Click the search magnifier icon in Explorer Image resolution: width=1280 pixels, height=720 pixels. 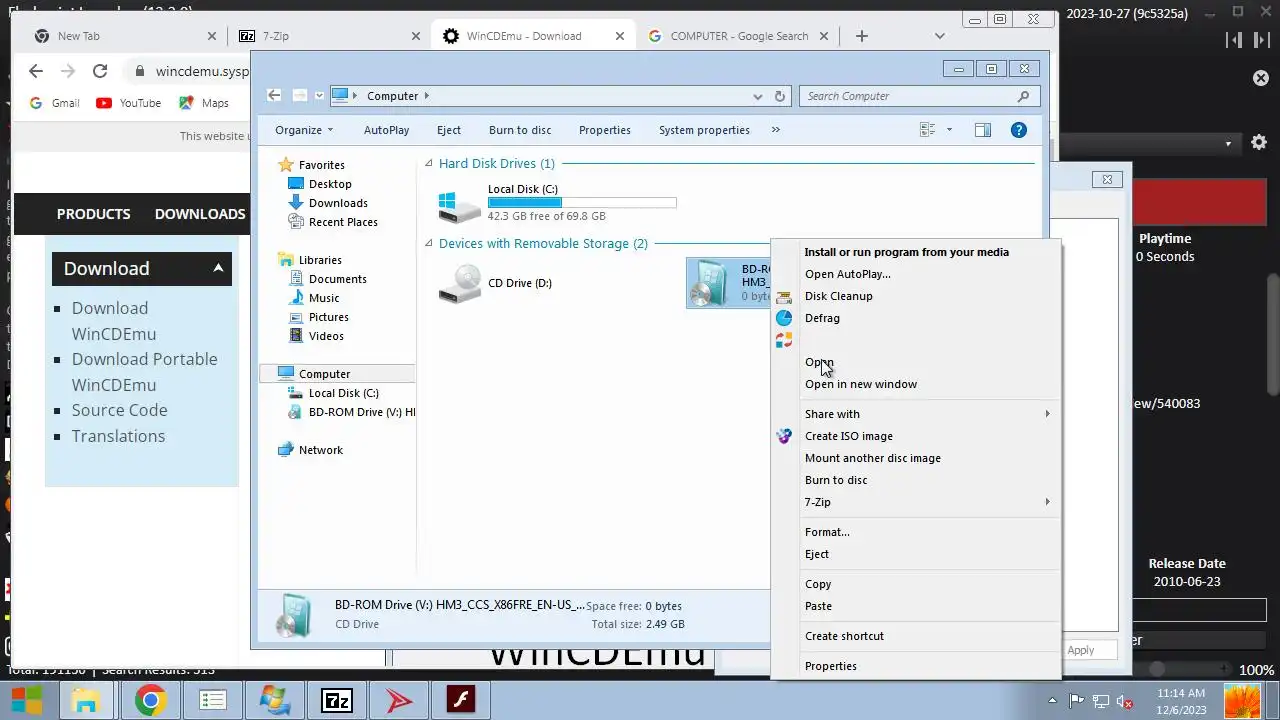[x=1023, y=96]
